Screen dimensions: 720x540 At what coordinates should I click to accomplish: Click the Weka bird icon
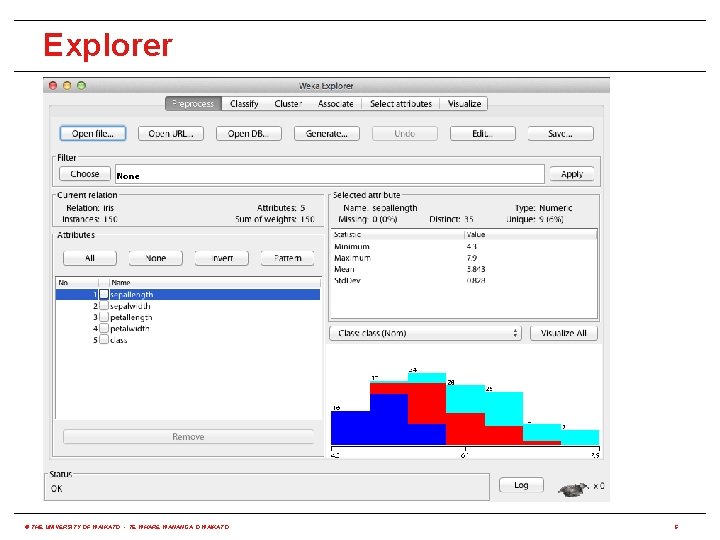click(573, 489)
